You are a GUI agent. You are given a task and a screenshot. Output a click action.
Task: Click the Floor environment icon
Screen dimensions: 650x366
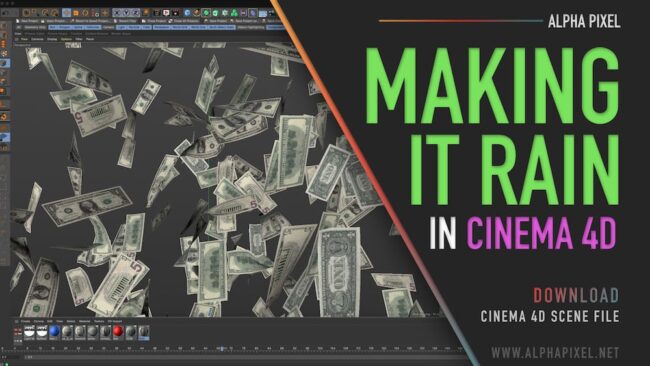click(x=263, y=13)
